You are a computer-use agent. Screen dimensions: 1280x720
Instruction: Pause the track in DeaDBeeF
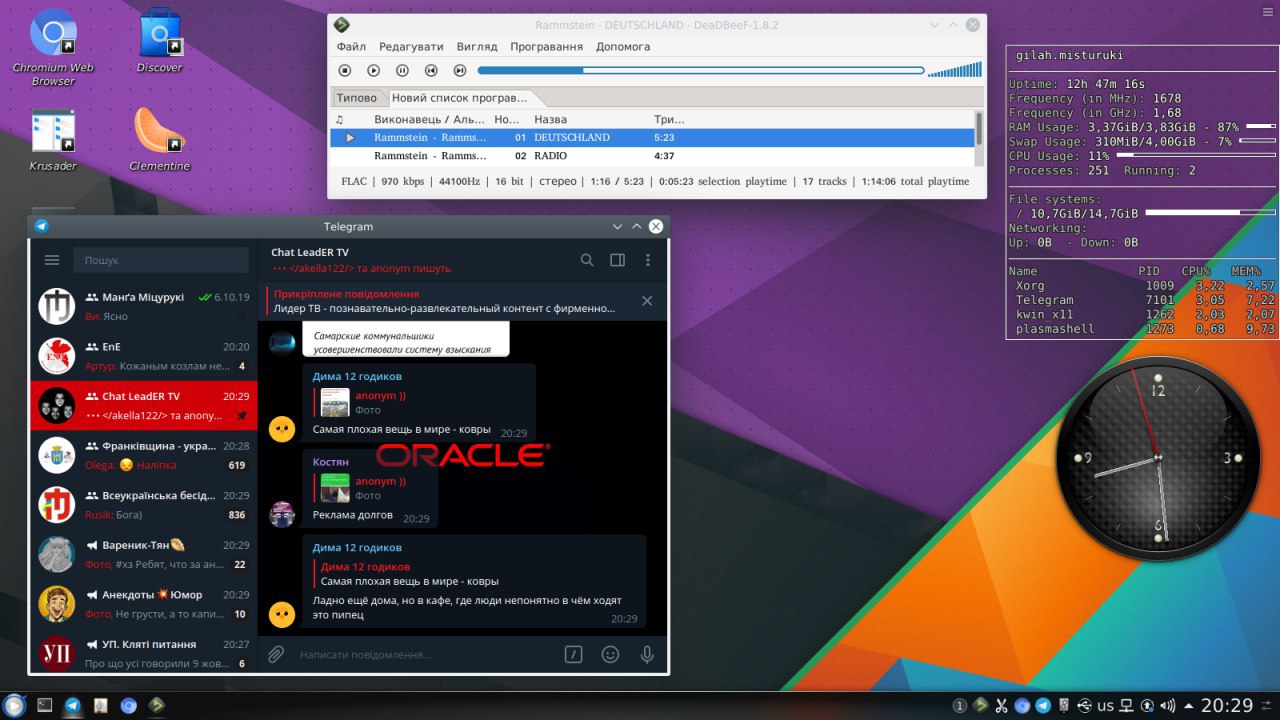[x=402, y=70]
